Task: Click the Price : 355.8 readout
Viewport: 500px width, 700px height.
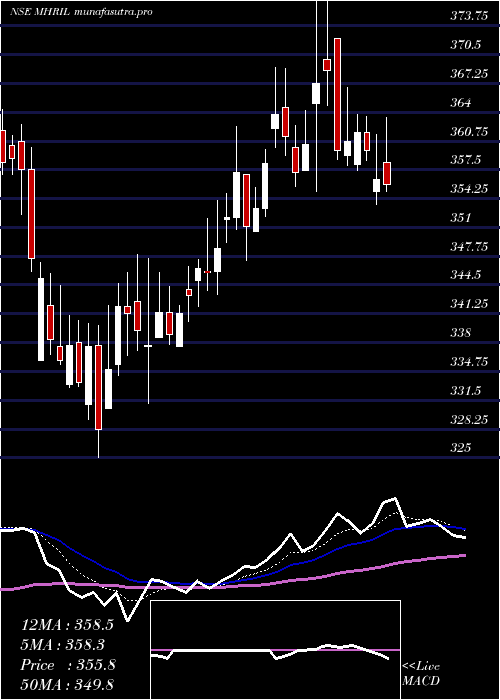Action: click(x=68, y=665)
